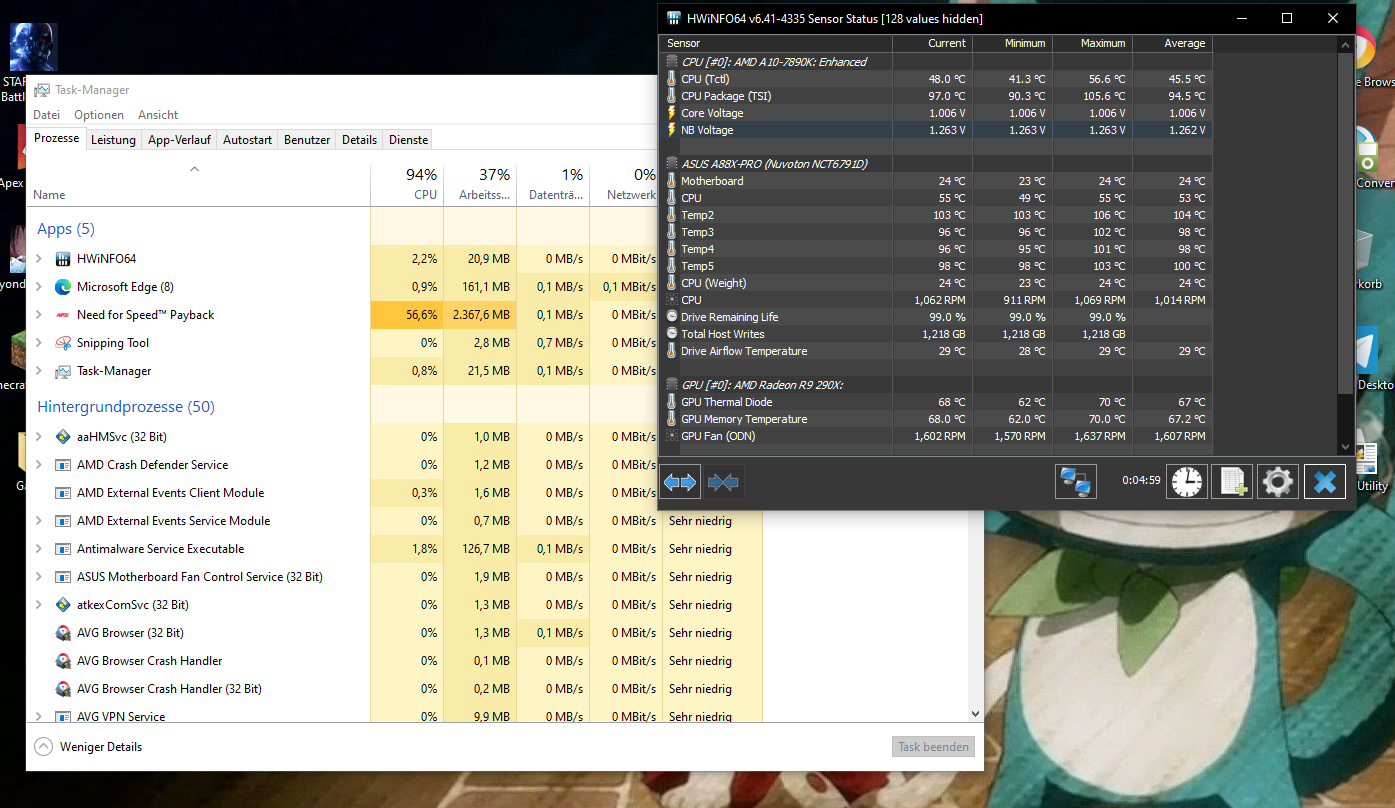Screen dimensions: 1395x808
Task: Switch to the Autostart tab
Action: [247, 140]
